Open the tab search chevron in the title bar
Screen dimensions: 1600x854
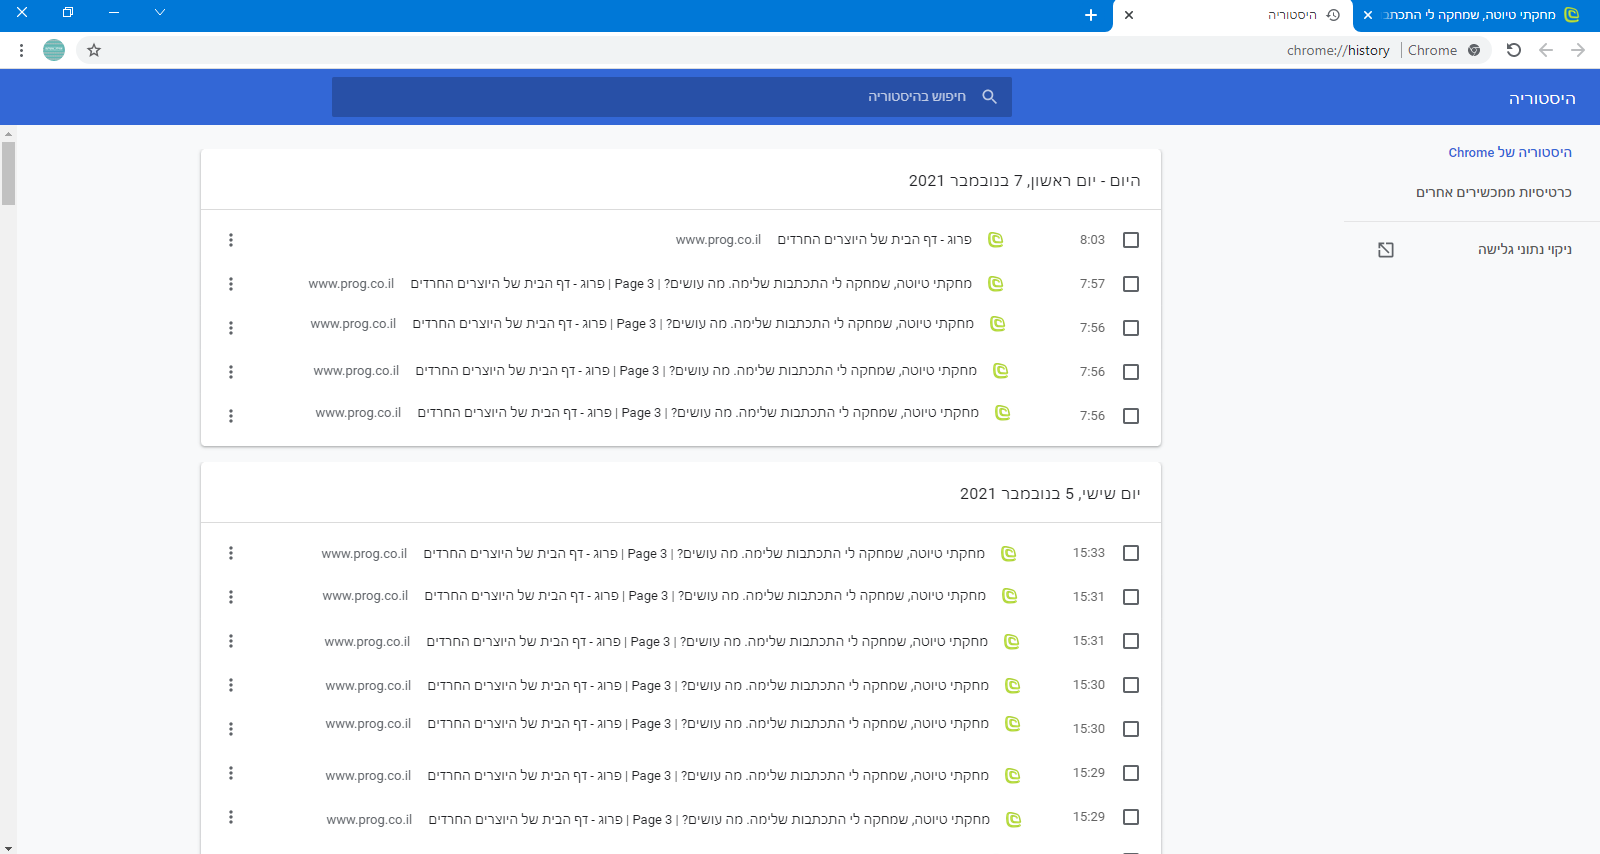pos(159,13)
